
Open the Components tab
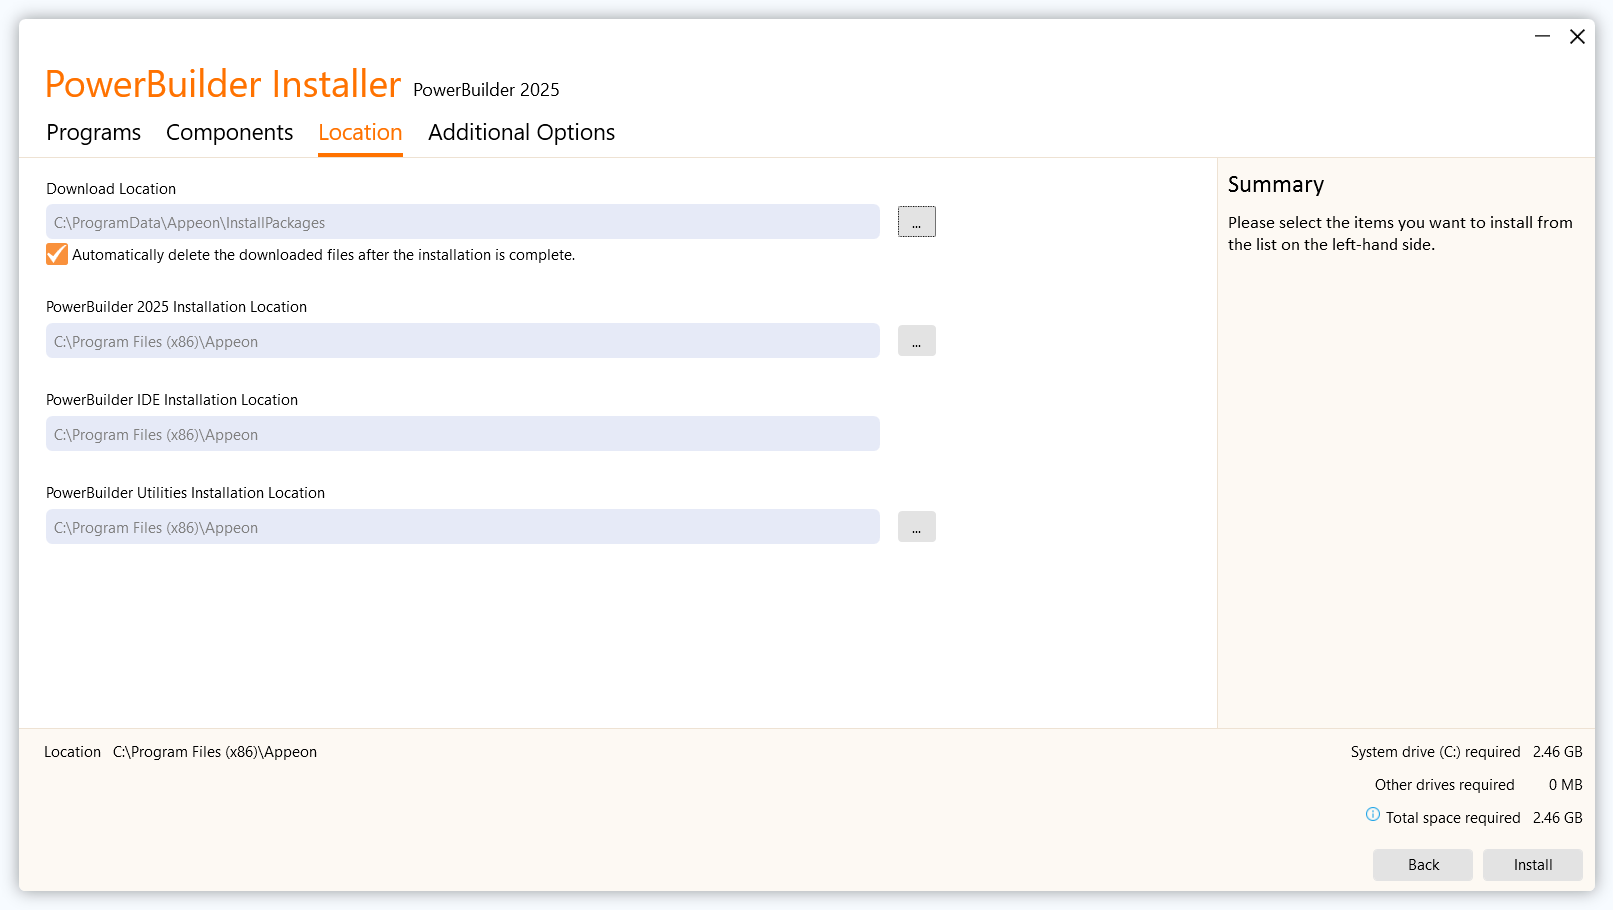coord(229,133)
